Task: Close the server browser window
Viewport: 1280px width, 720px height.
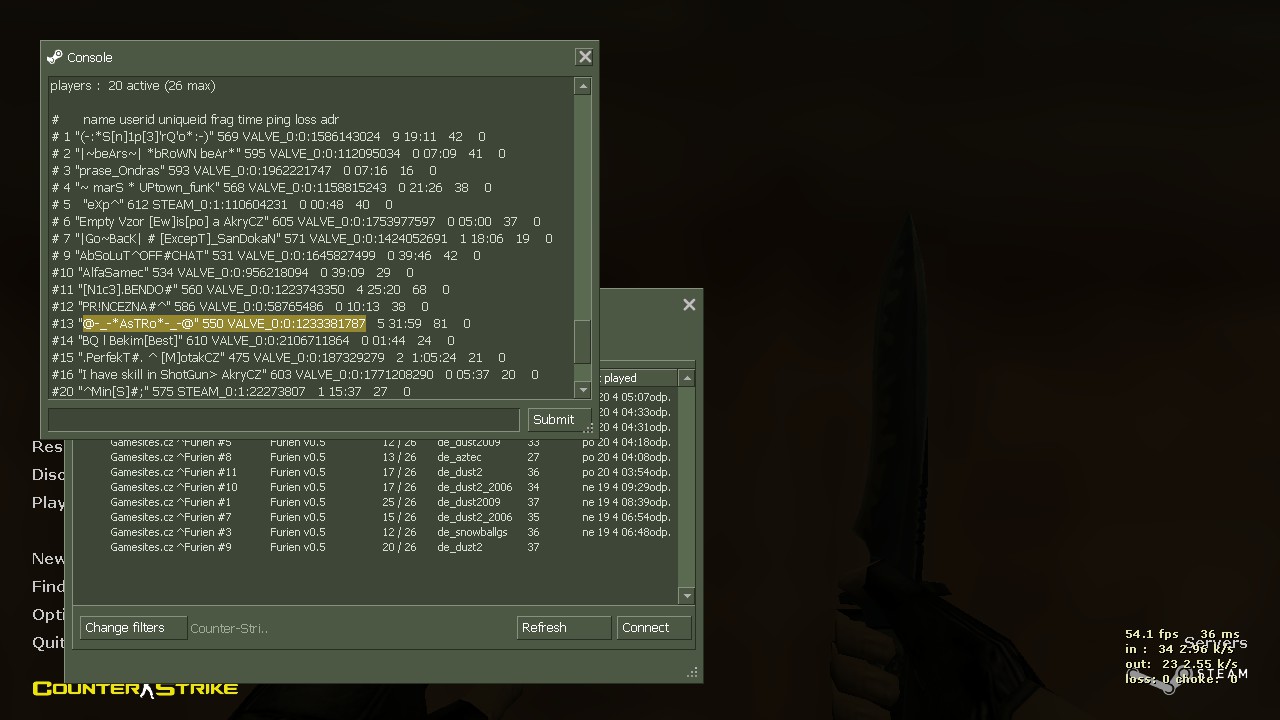Action: pos(689,305)
